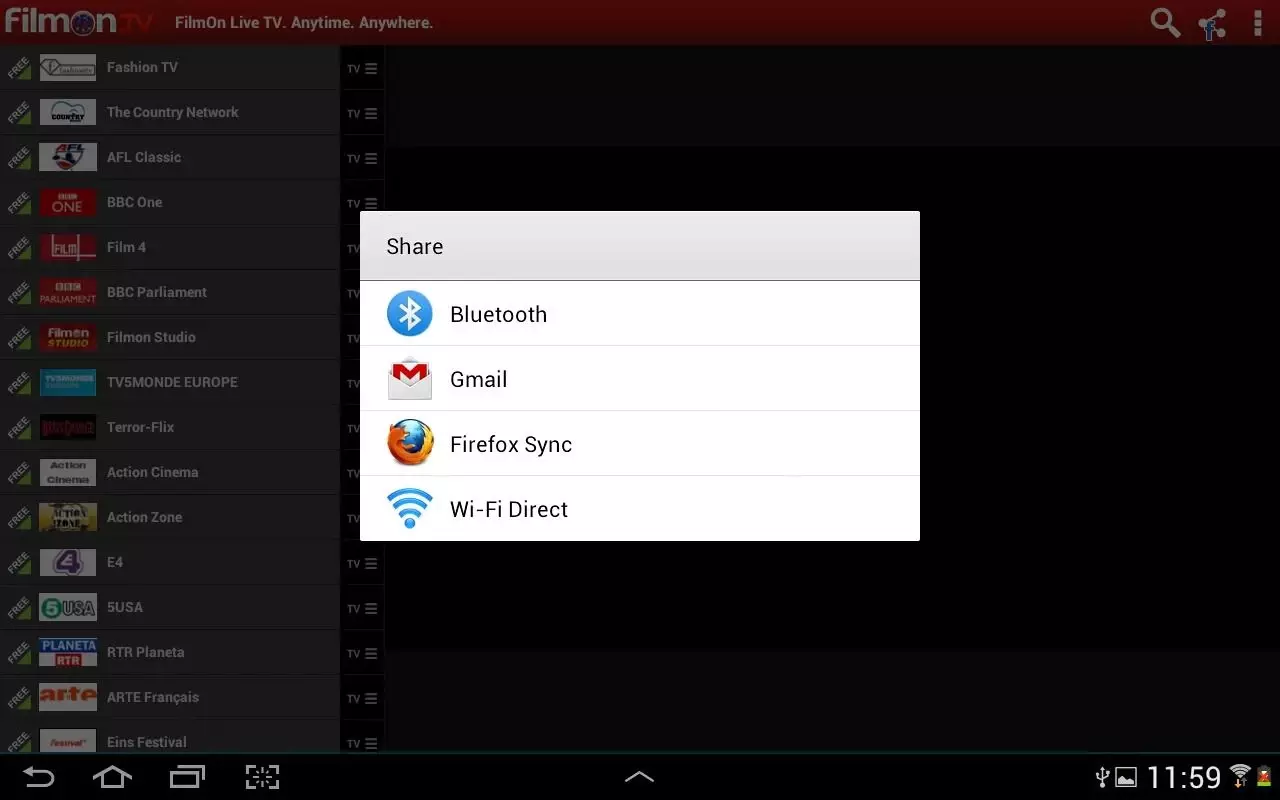1280x800 pixels.
Task: Select Firefox Sync option text
Action: pos(511,444)
